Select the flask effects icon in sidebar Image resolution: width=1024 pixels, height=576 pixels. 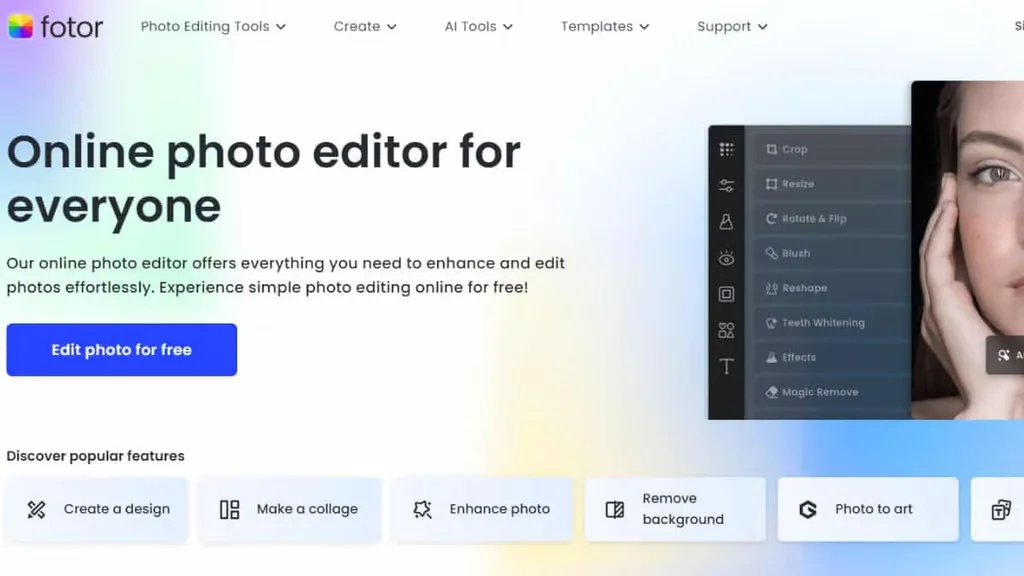point(727,222)
